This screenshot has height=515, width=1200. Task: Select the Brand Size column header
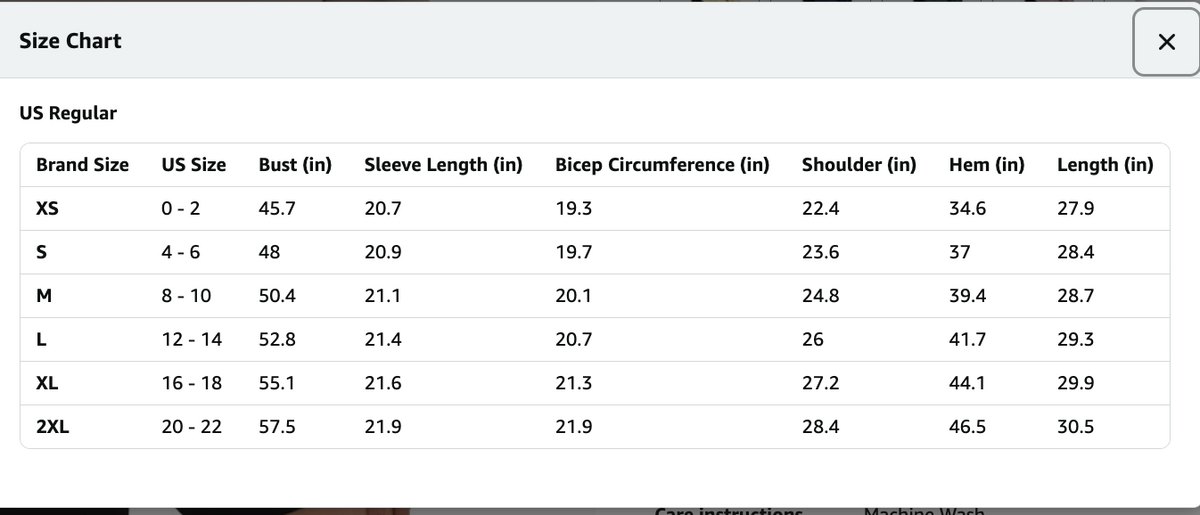point(82,165)
